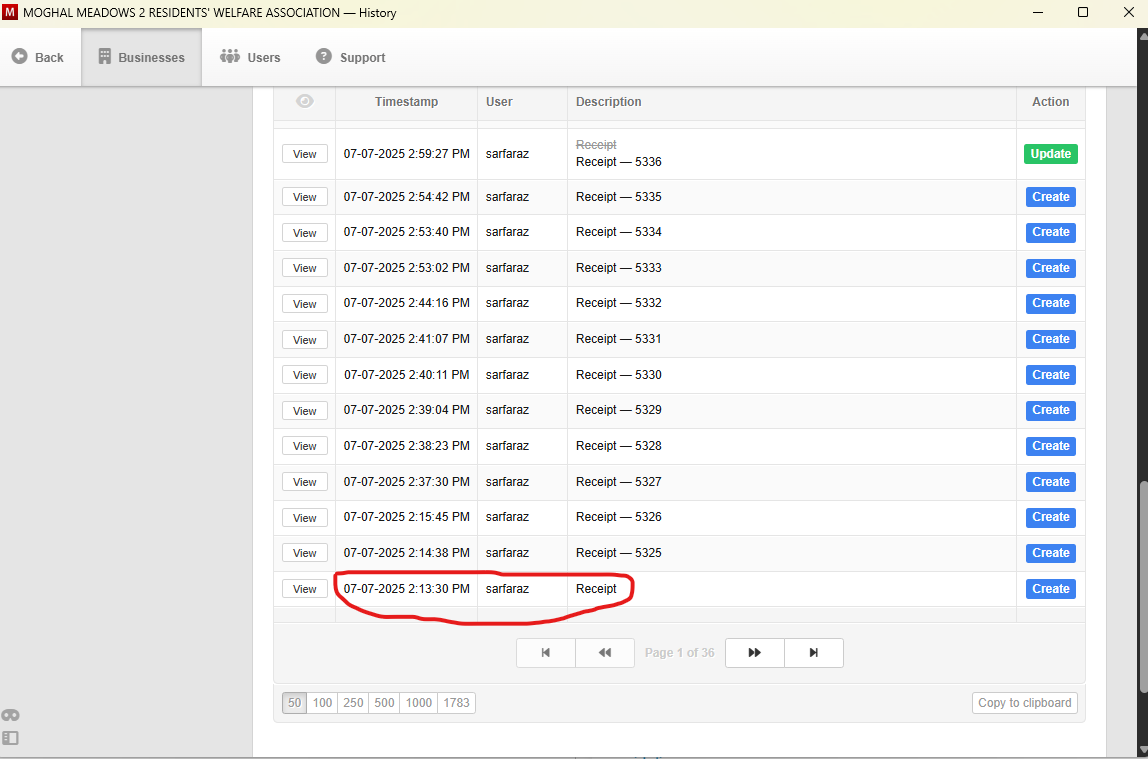The width and height of the screenshot is (1148, 759).
Task: Click Create badge for Receipt — 5326
Action: click(1051, 517)
